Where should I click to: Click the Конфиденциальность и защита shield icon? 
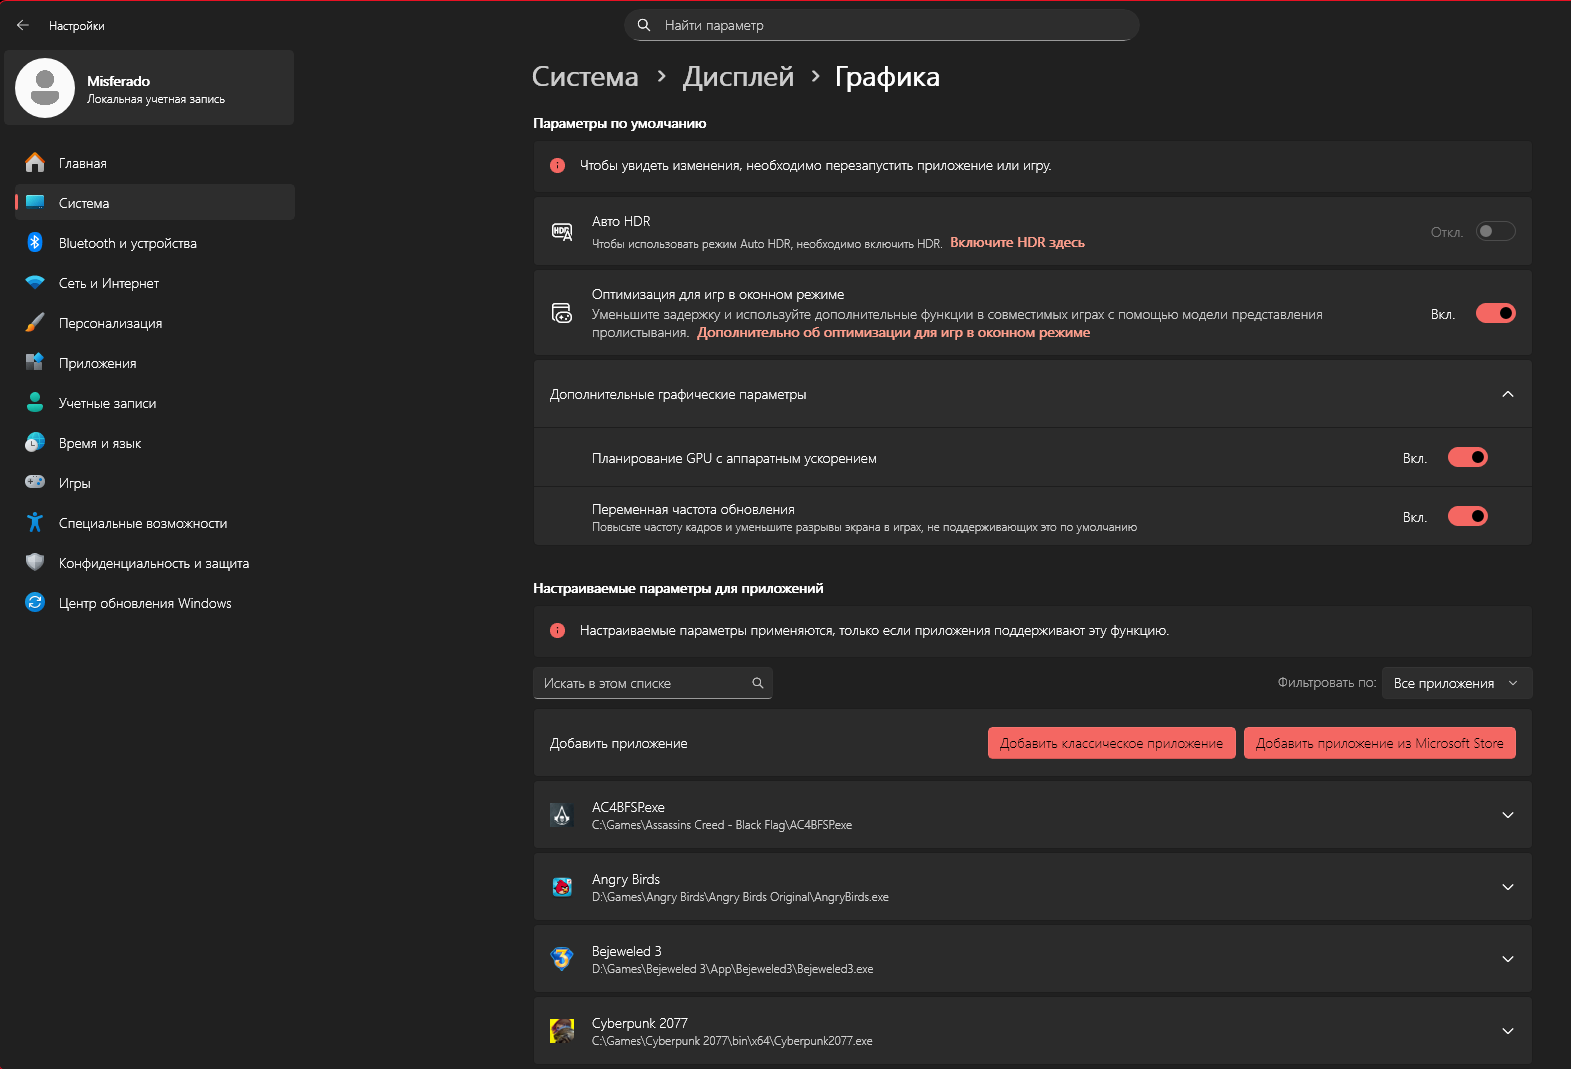pyautogui.click(x=35, y=563)
